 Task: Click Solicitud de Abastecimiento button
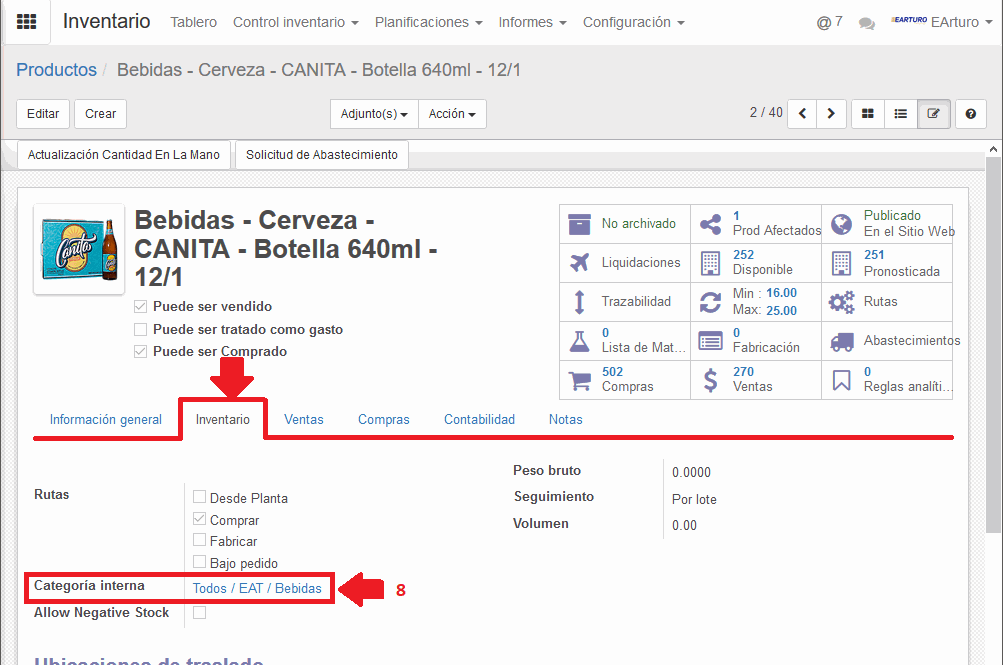pos(322,155)
